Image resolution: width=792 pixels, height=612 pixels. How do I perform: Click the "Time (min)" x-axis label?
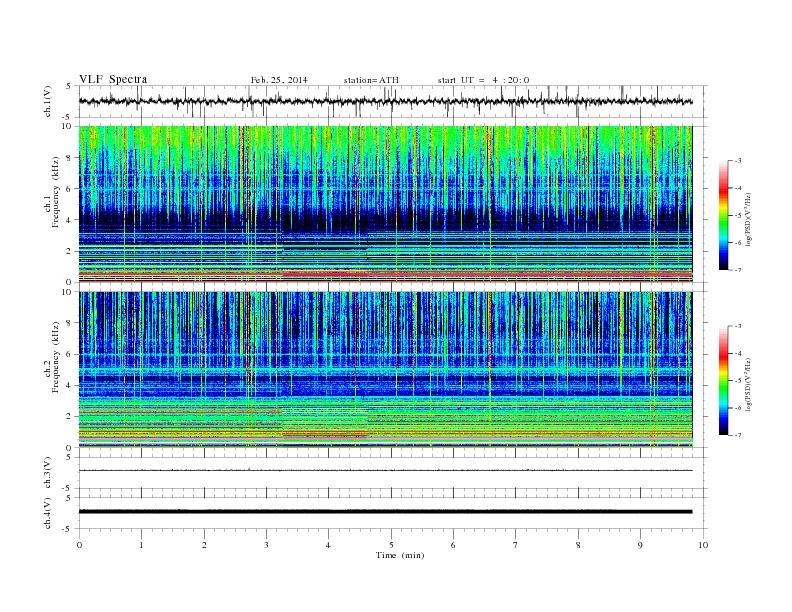[x=400, y=555]
